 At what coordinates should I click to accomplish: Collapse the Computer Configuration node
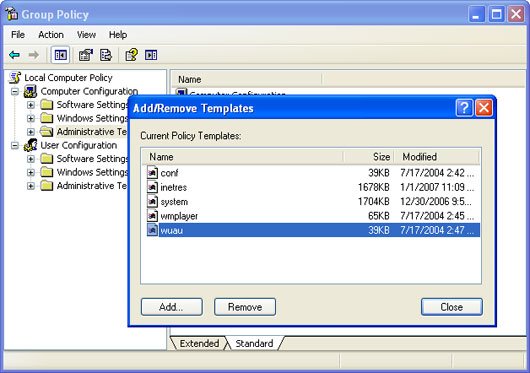click(x=15, y=92)
